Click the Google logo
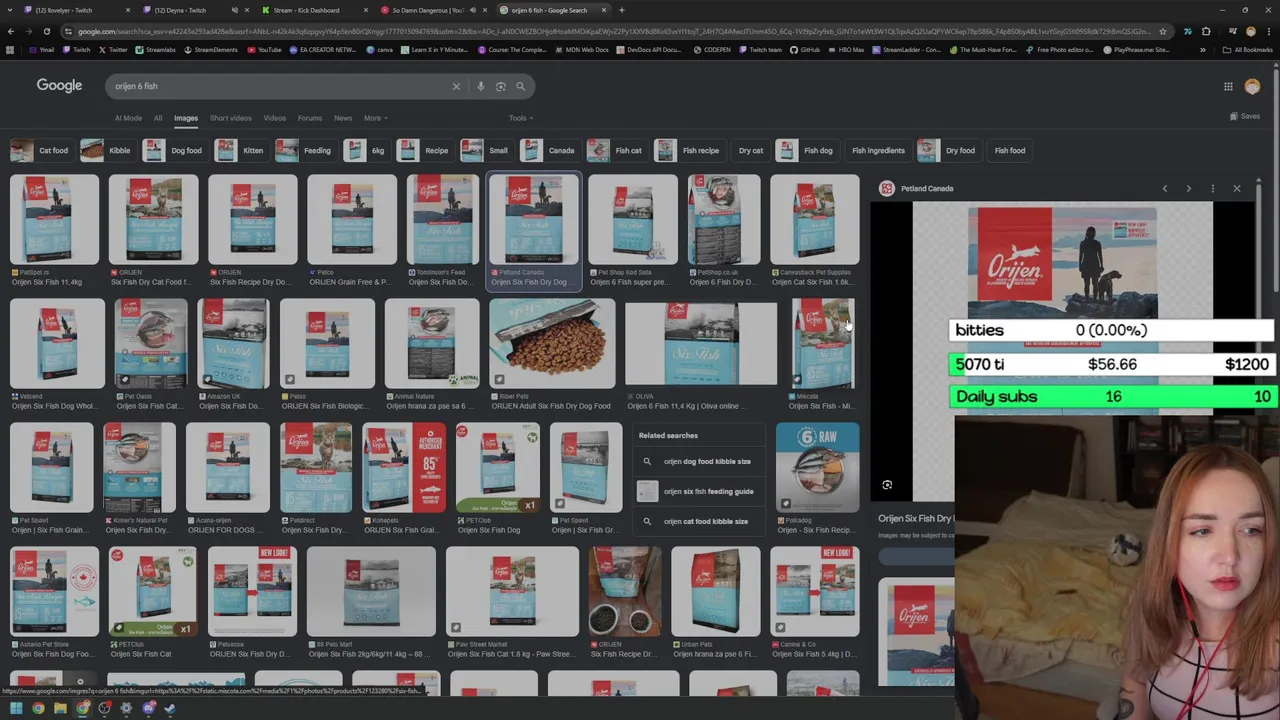This screenshot has width=1280, height=720. coord(59,86)
